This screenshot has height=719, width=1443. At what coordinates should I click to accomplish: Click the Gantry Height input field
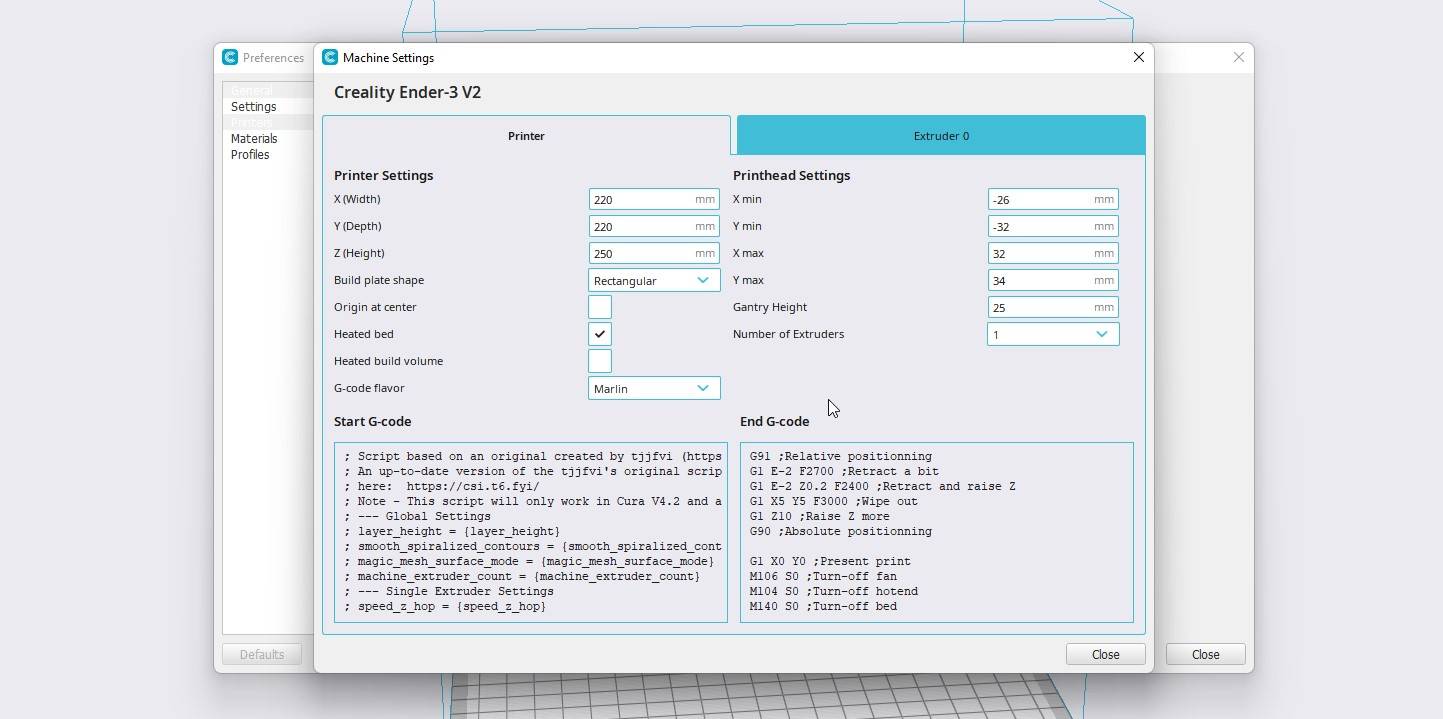[1053, 307]
